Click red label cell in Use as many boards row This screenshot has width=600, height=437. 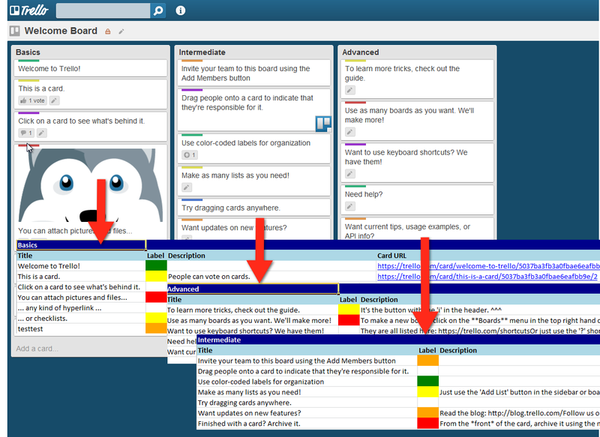[349, 320]
